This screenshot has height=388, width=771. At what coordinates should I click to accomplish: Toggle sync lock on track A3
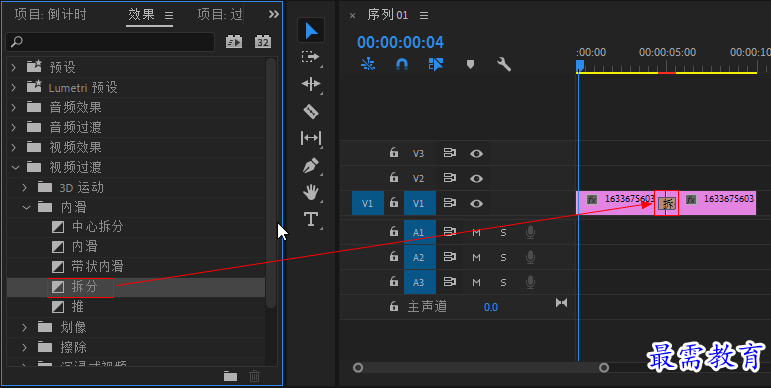point(449,282)
